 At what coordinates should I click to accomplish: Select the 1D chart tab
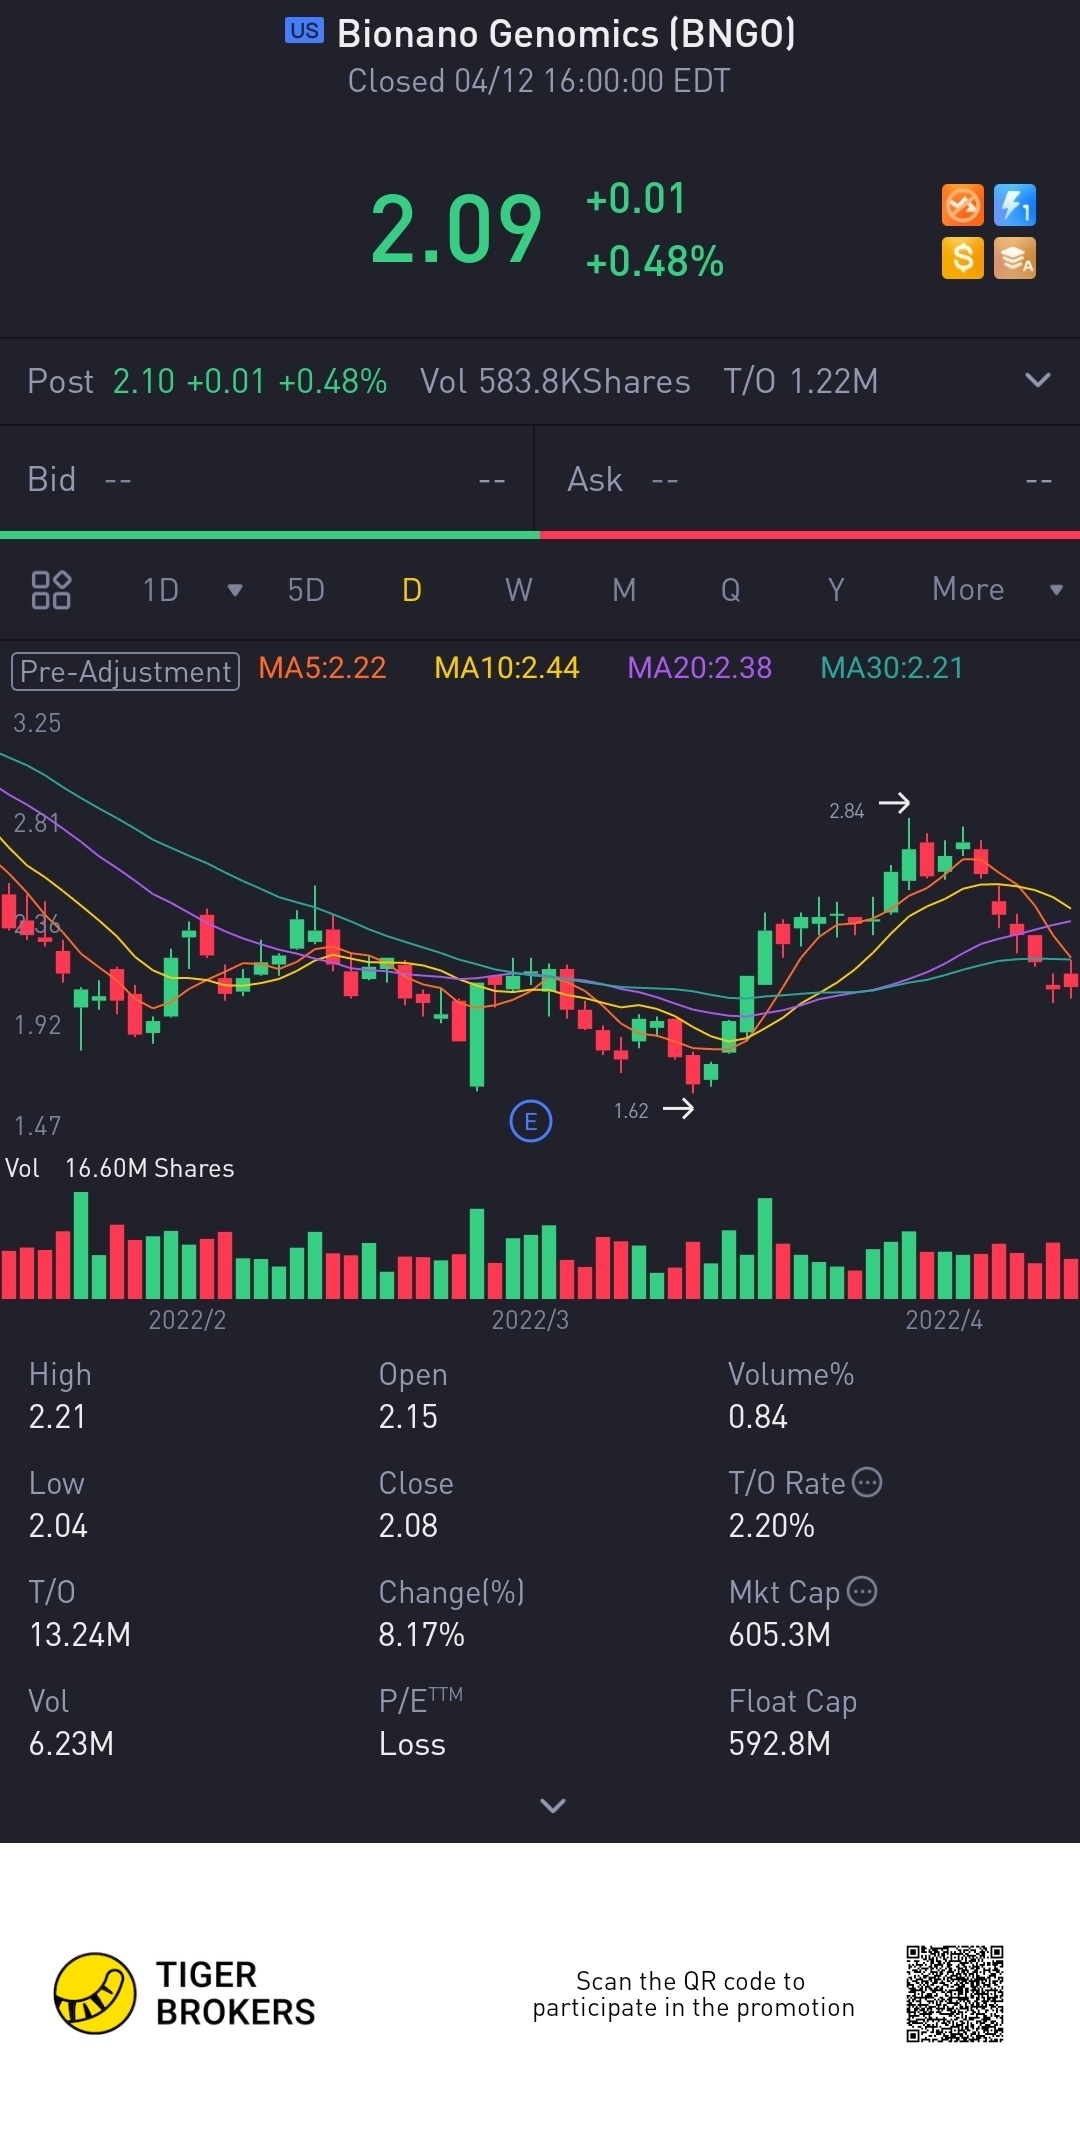pos(161,590)
